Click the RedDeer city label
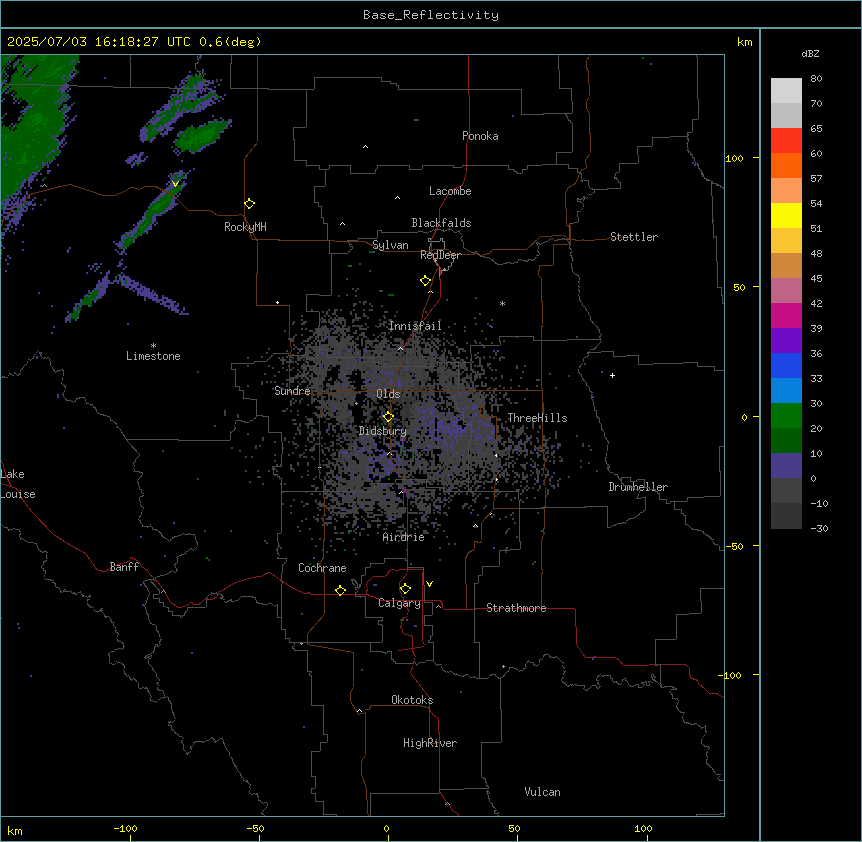This screenshot has width=862, height=842. (x=440, y=255)
